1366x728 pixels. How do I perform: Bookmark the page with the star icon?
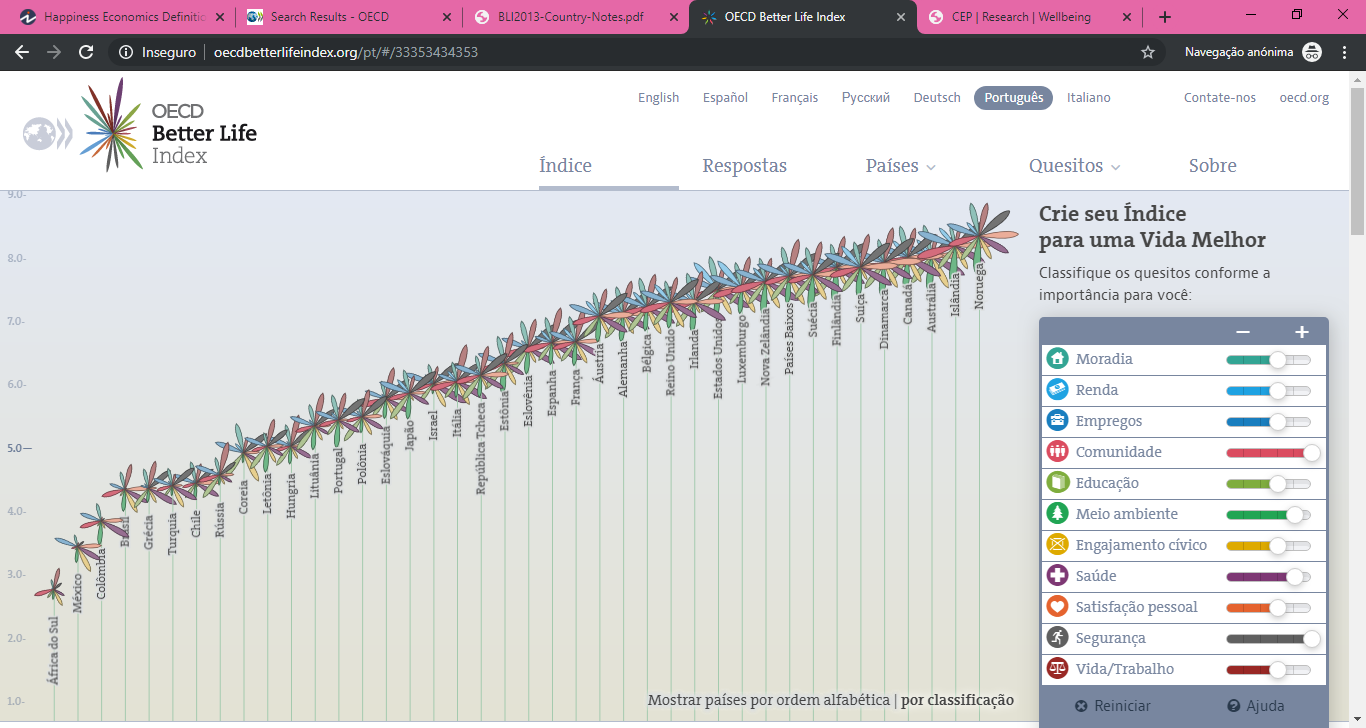(1148, 52)
